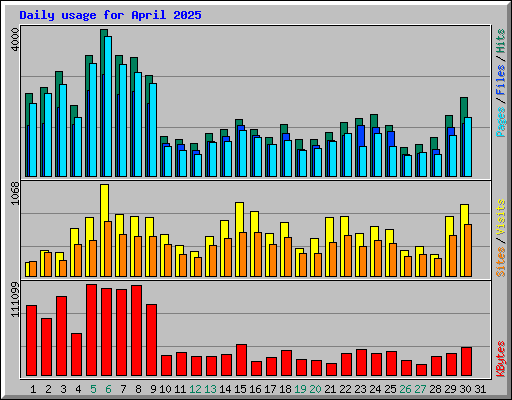Click the yellow Visits legend label
The image size is (512, 400).
tap(501, 218)
